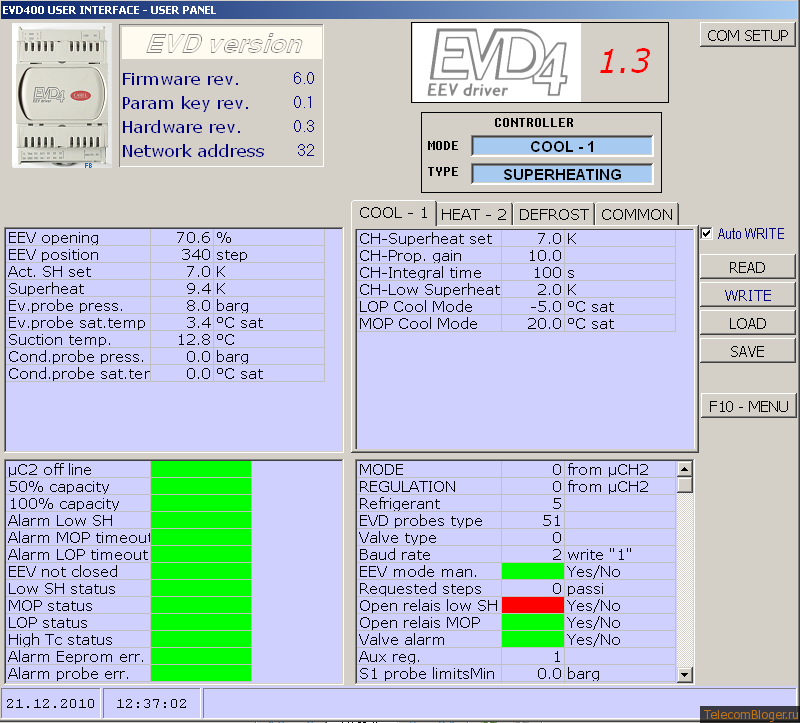
Task: Click the green EEV mode man. indicator
Action: 533,571
